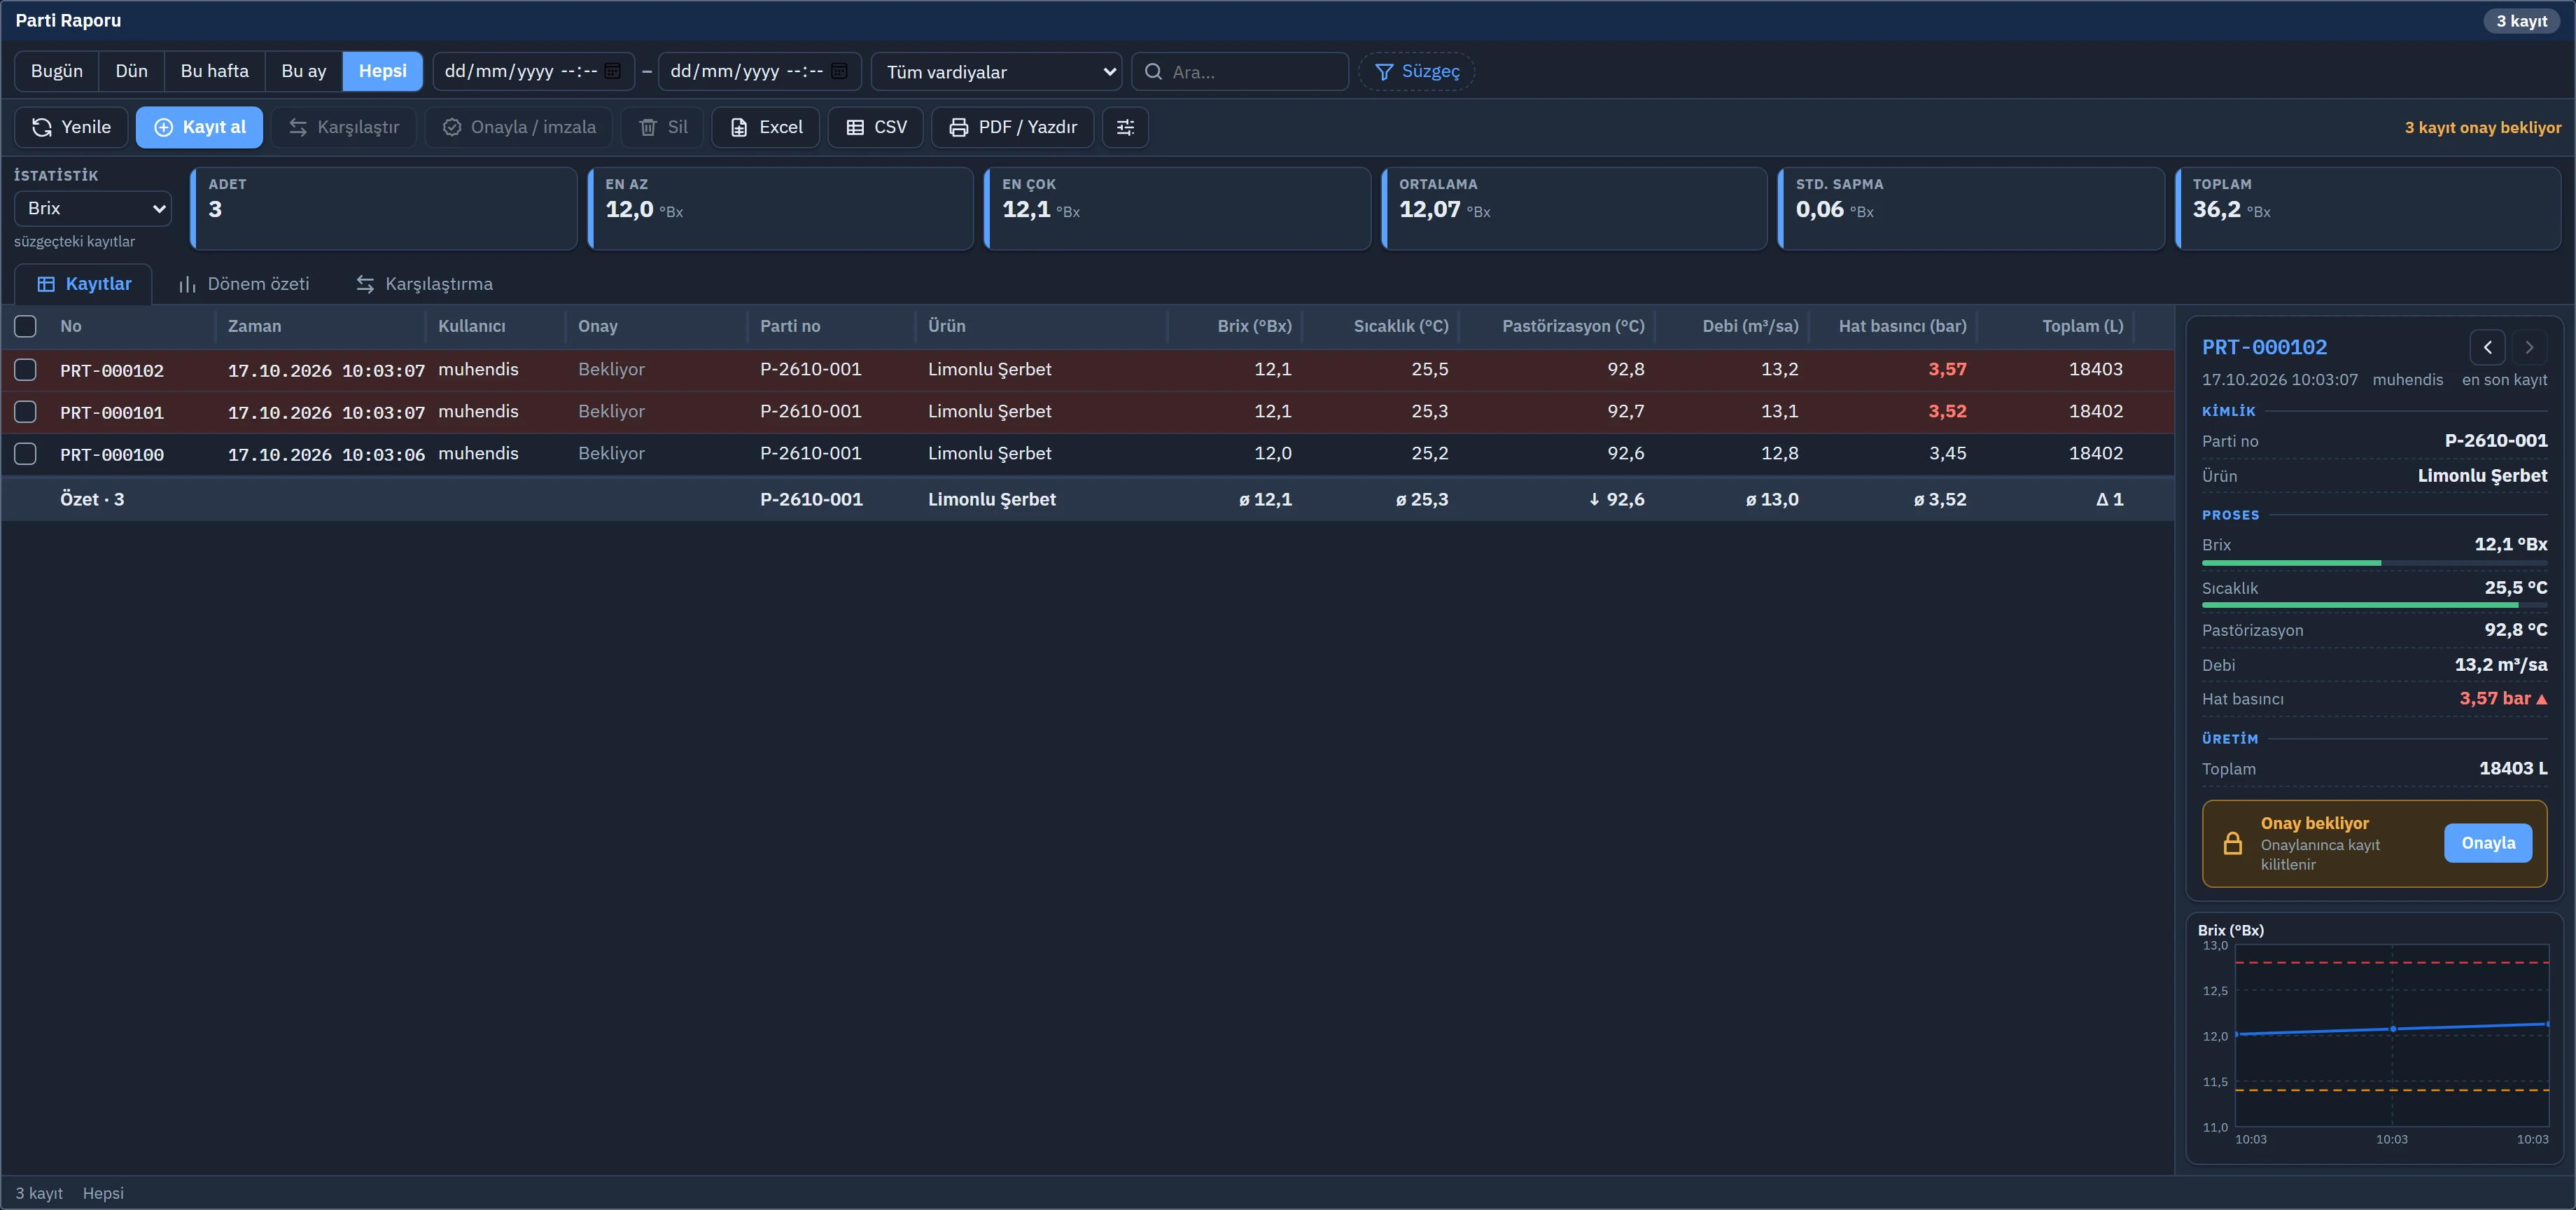This screenshot has height=1210, width=2576.
Task: Click the PDF / Yazdır button
Action: click(1012, 127)
